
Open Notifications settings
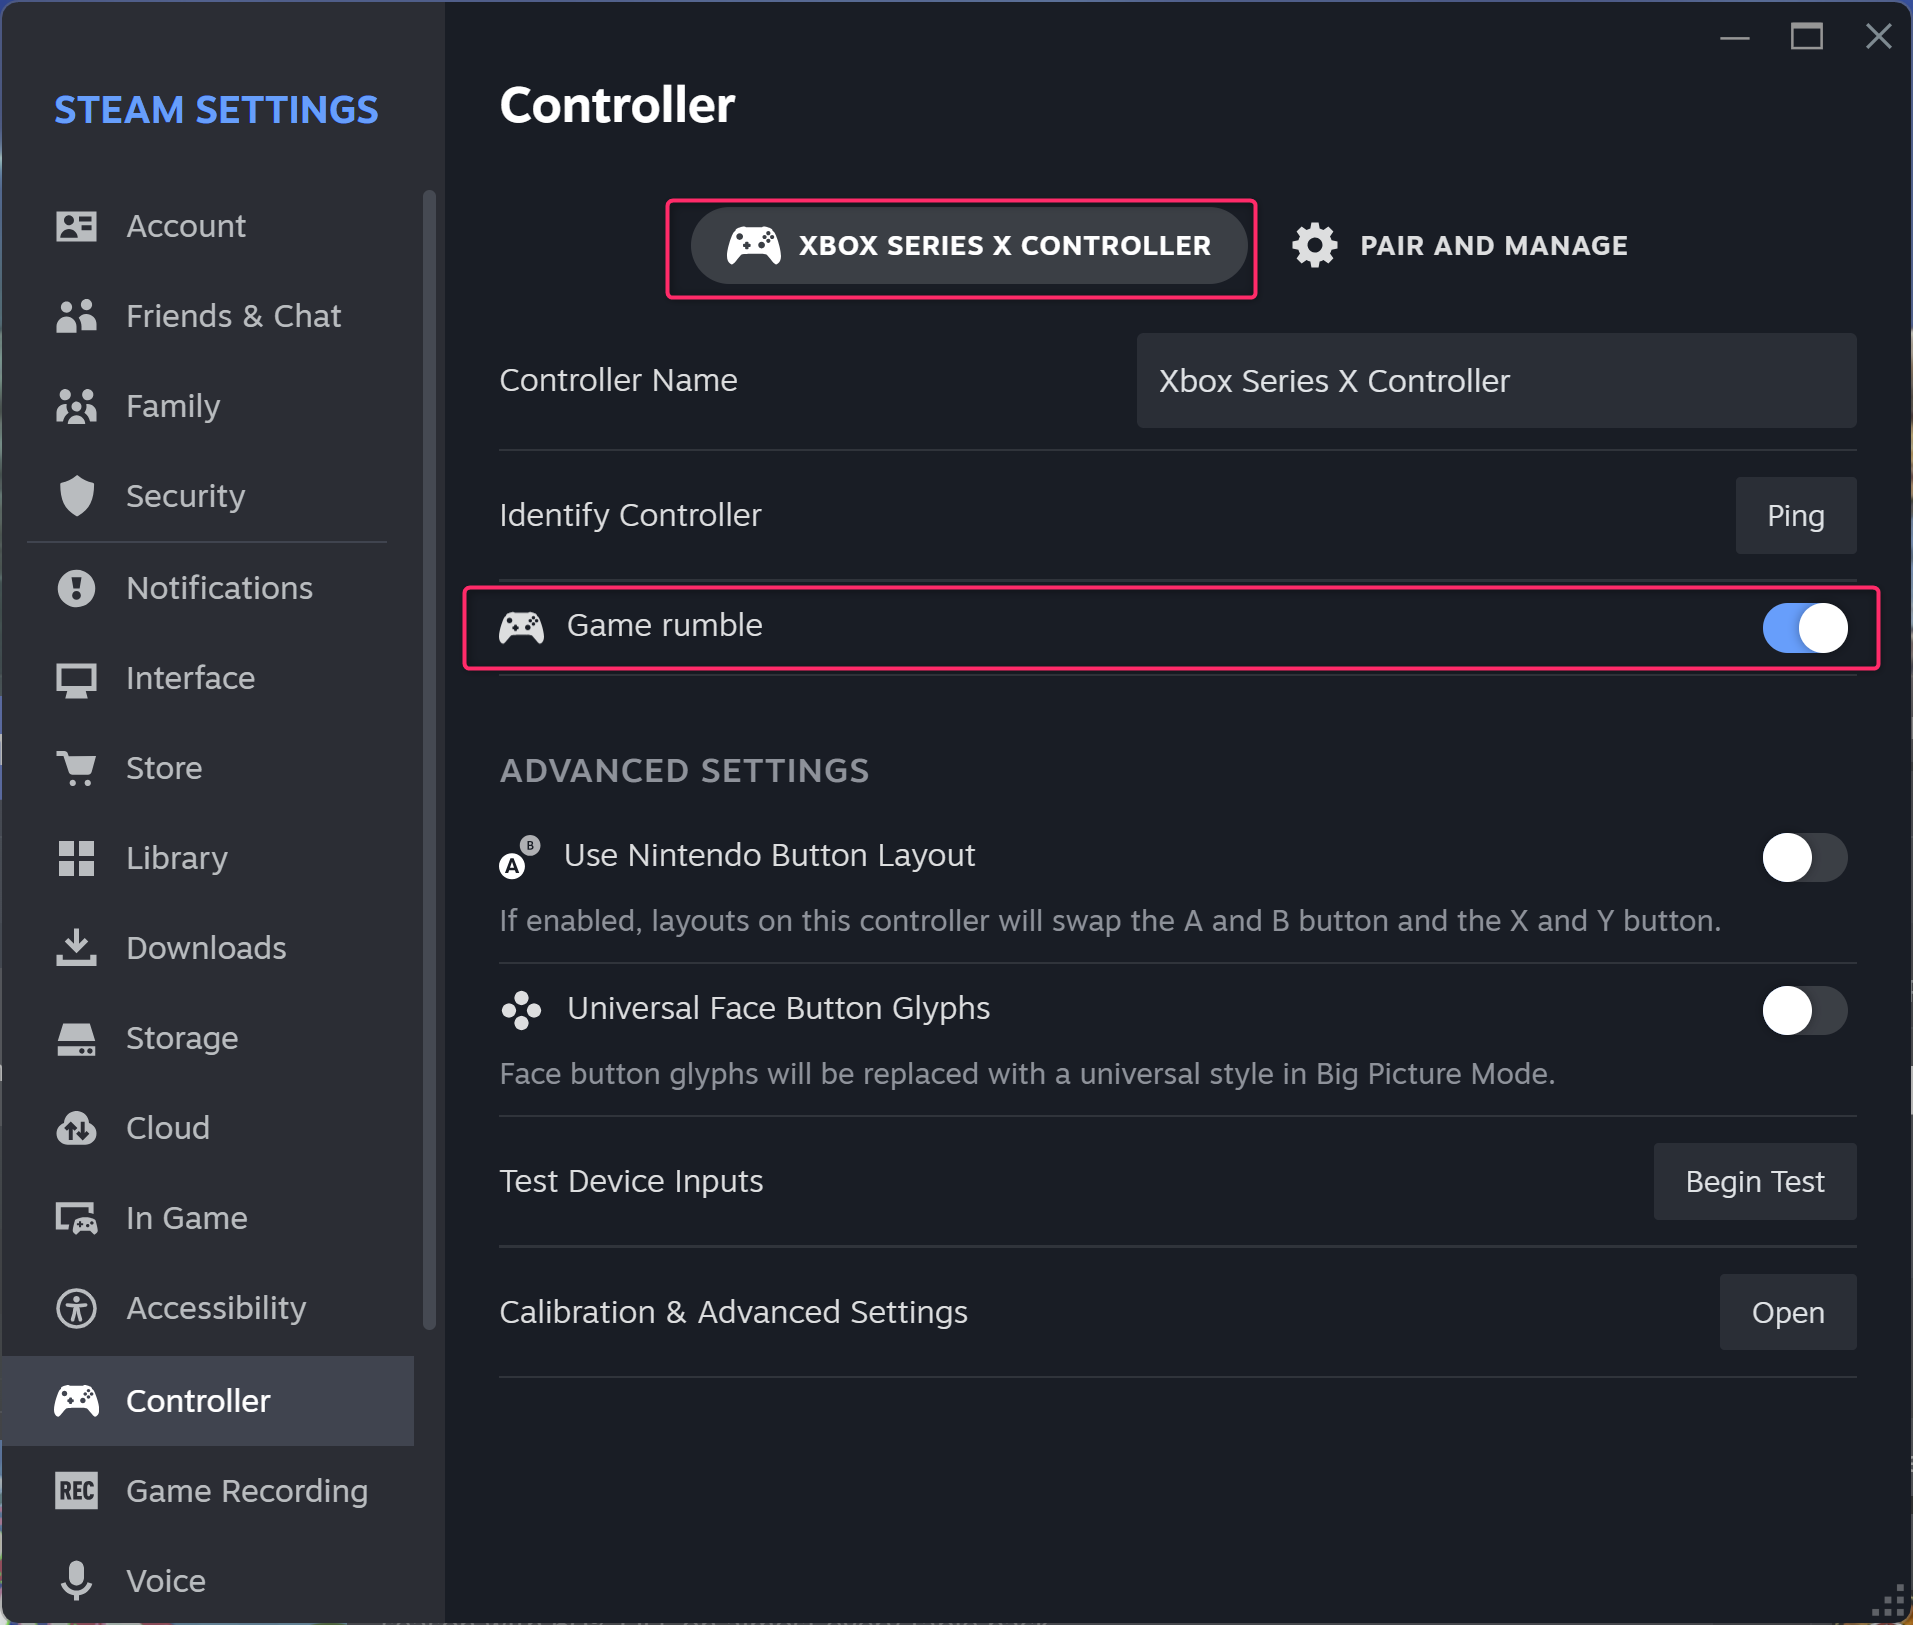[x=208, y=588]
